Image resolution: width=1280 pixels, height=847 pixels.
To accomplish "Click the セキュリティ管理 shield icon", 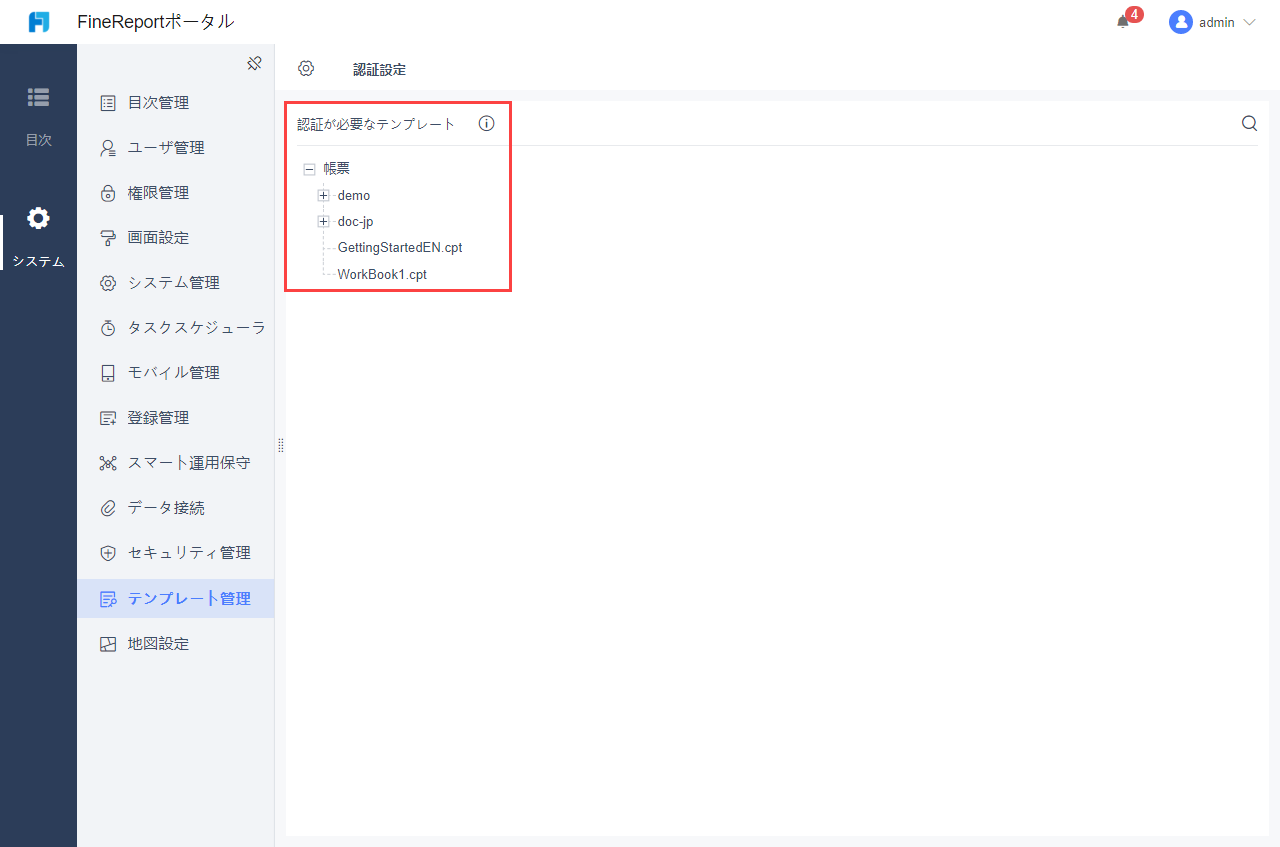I will pyautogui.click(x=108, y=553).
